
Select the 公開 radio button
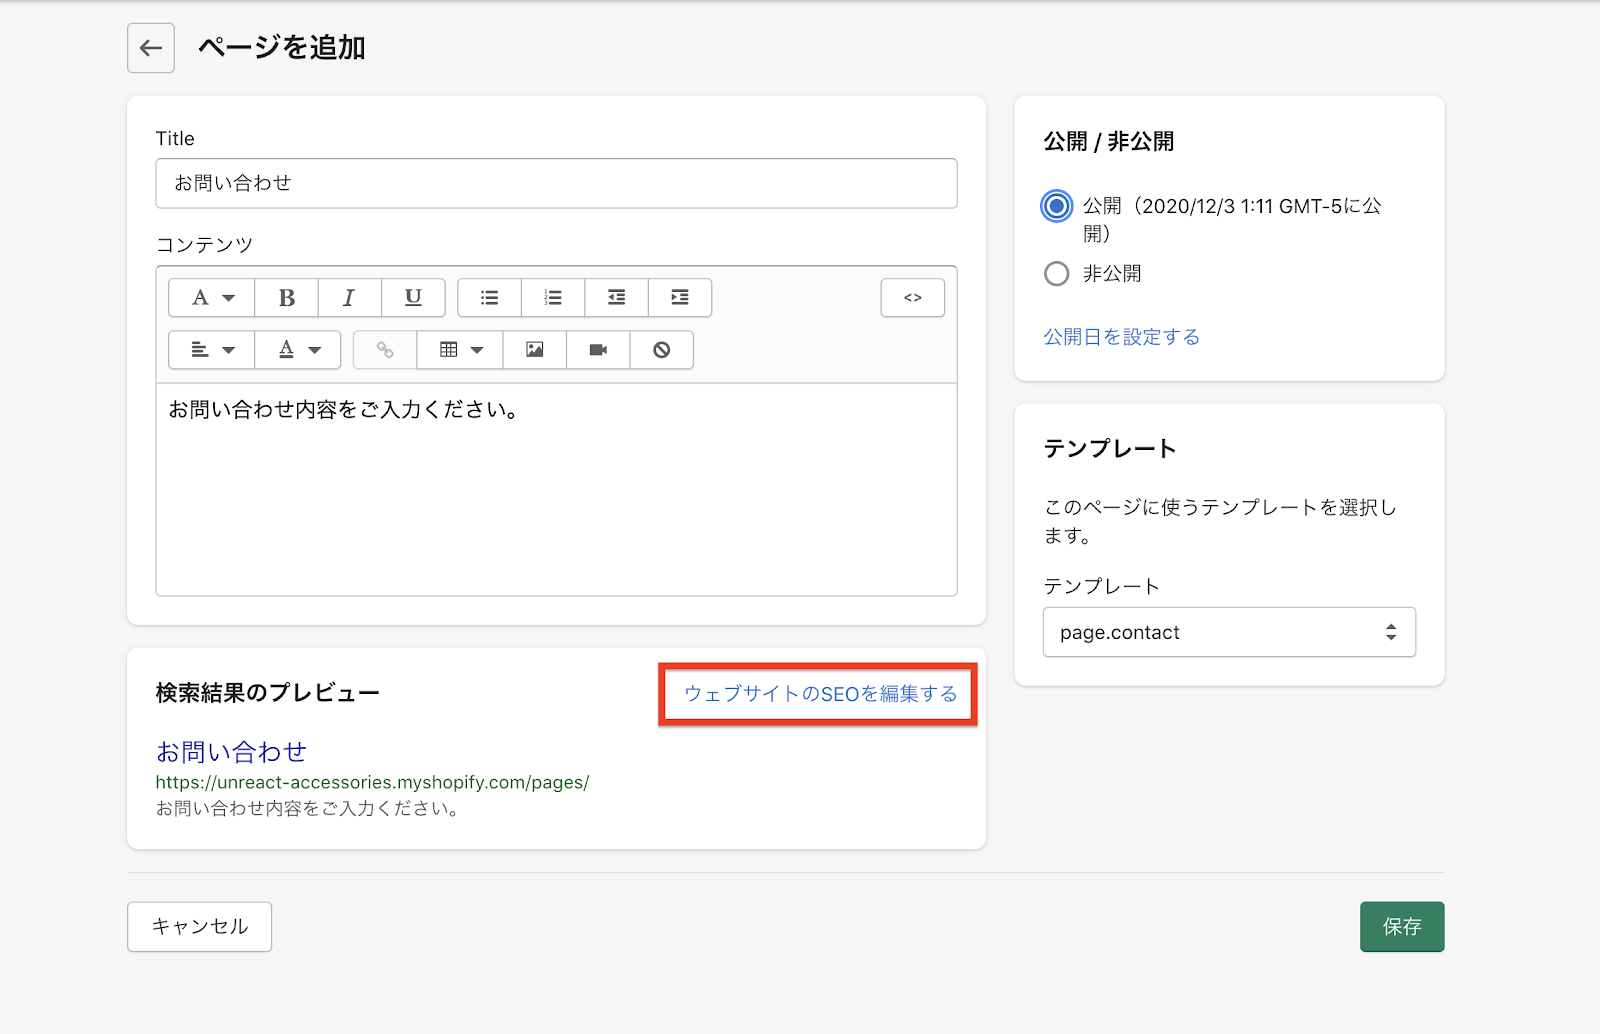coord(1056,207)
